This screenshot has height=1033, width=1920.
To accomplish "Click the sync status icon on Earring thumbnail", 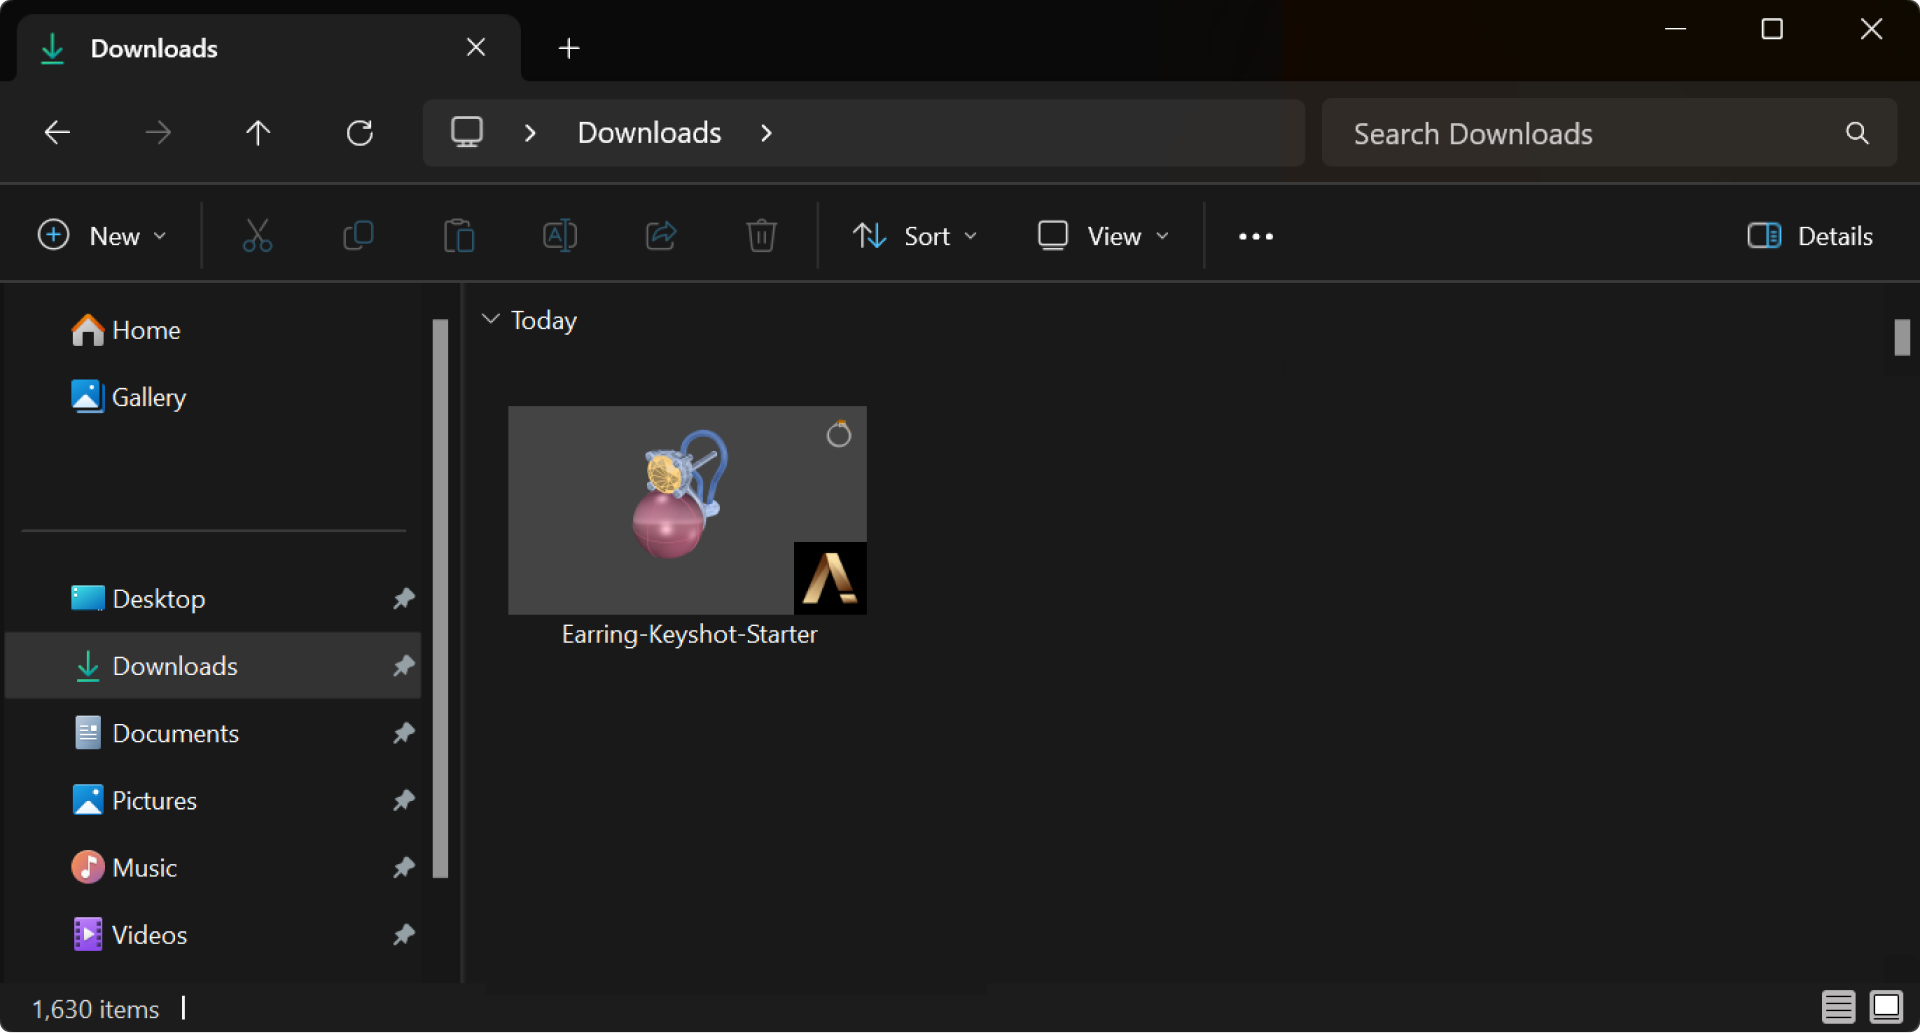I will [x=839, y=434].
